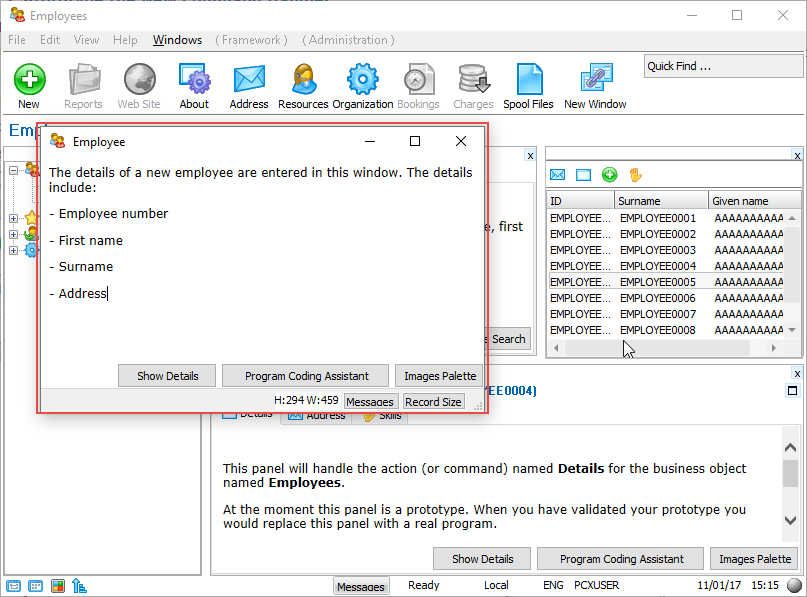The width and height of the screenshot is (807, 597).
Task: Click the Charges database icon
Action: tap(473, 80)
